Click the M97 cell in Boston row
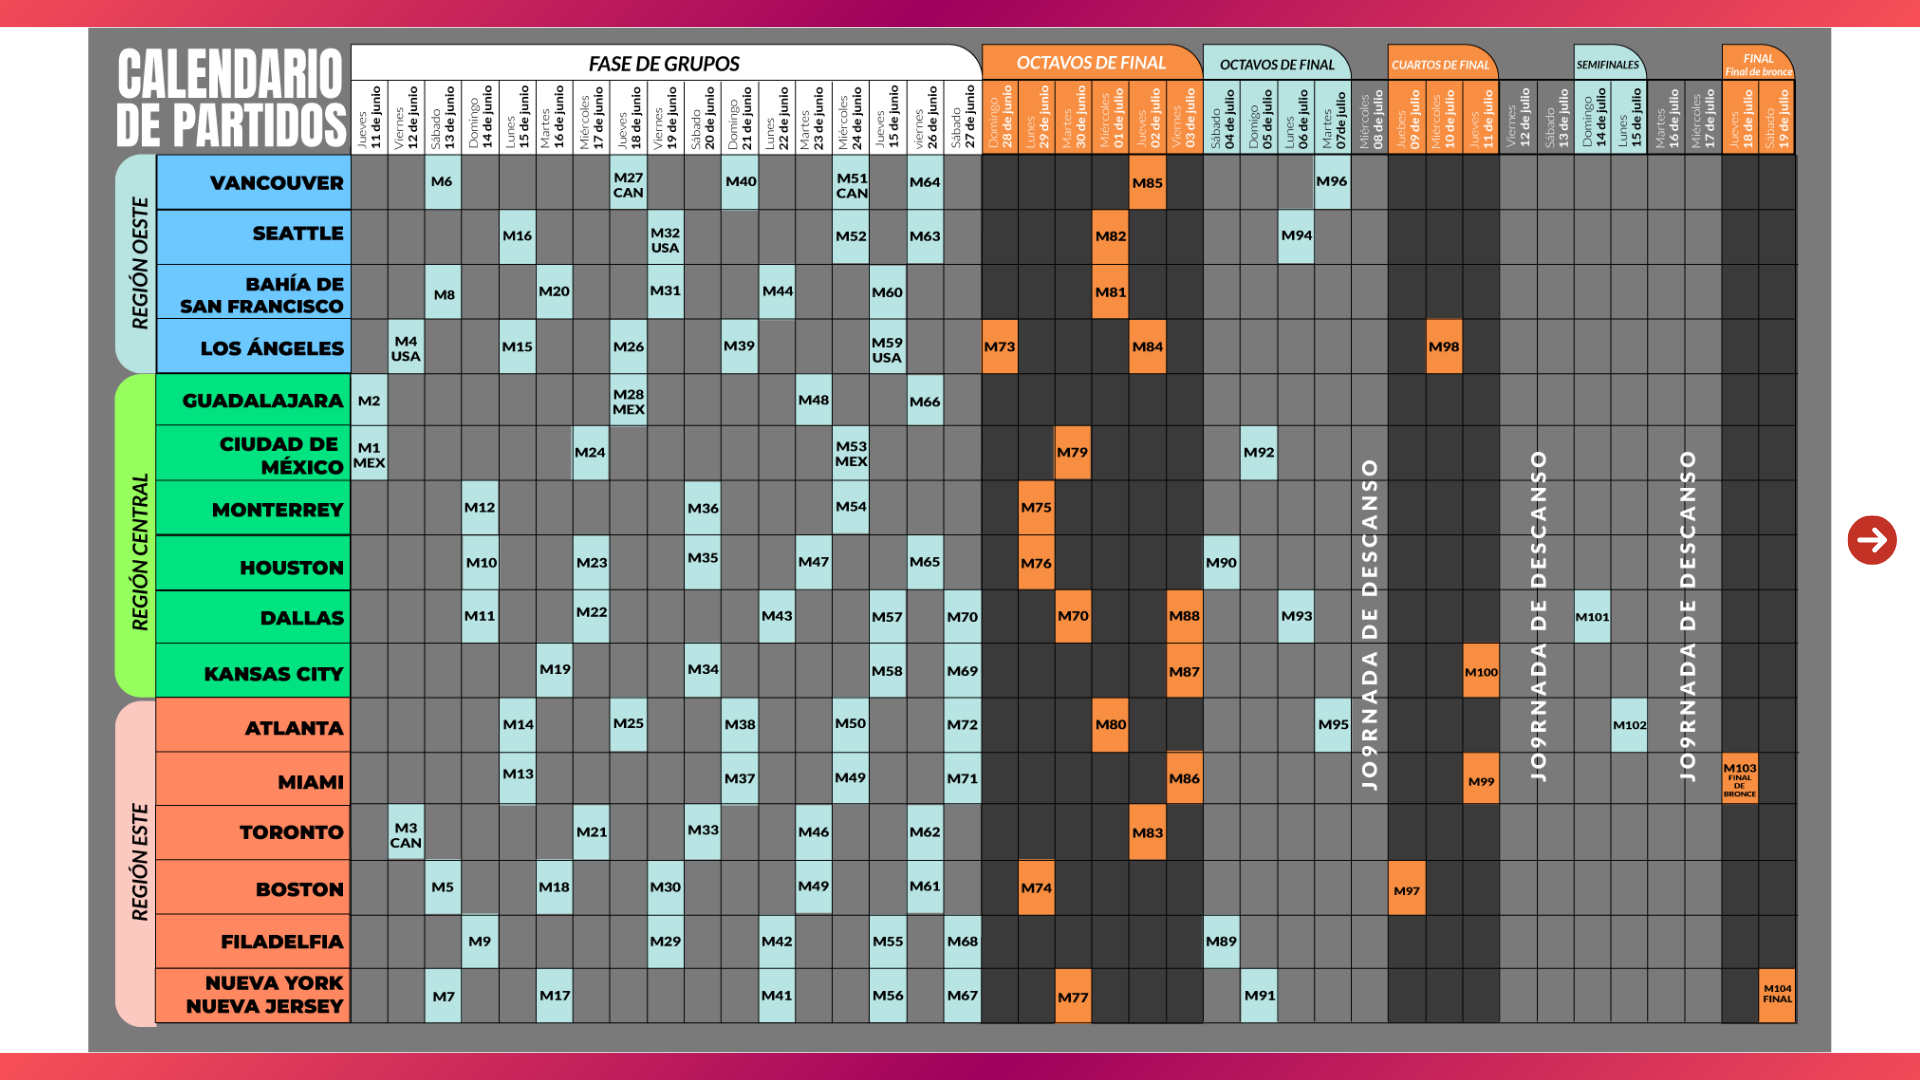The width and height of the screenshot is (1920, 1080). coord(1406,890)
